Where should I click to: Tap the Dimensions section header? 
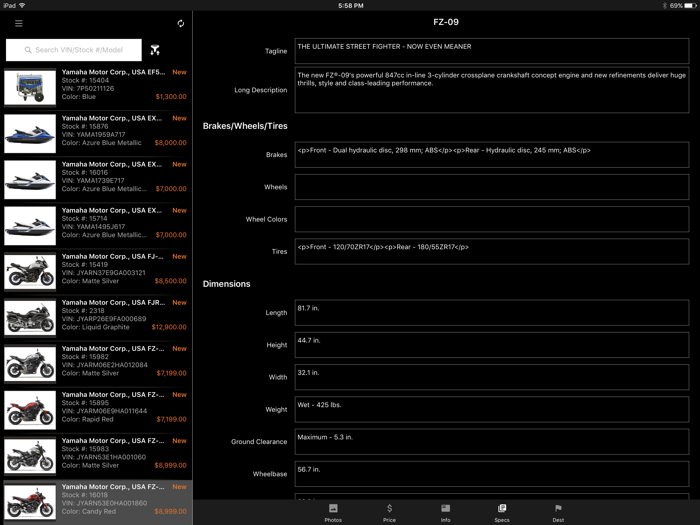(x=226, y=284)
